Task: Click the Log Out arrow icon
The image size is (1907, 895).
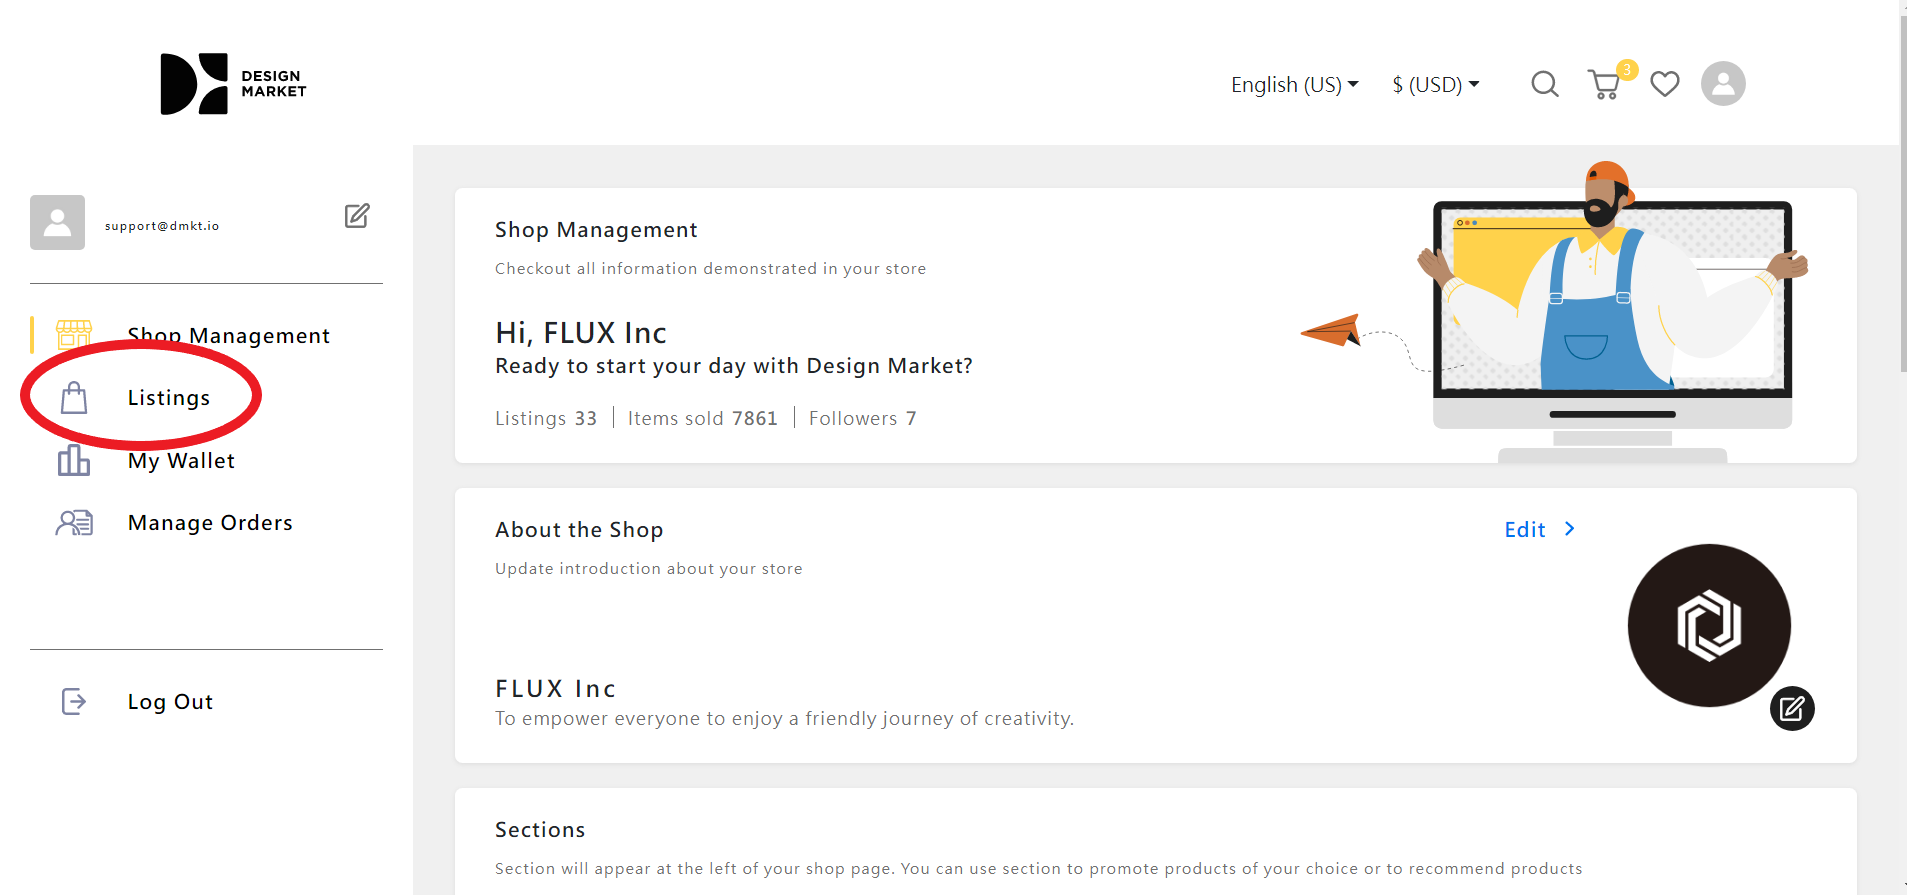Action: coord(74,702)
